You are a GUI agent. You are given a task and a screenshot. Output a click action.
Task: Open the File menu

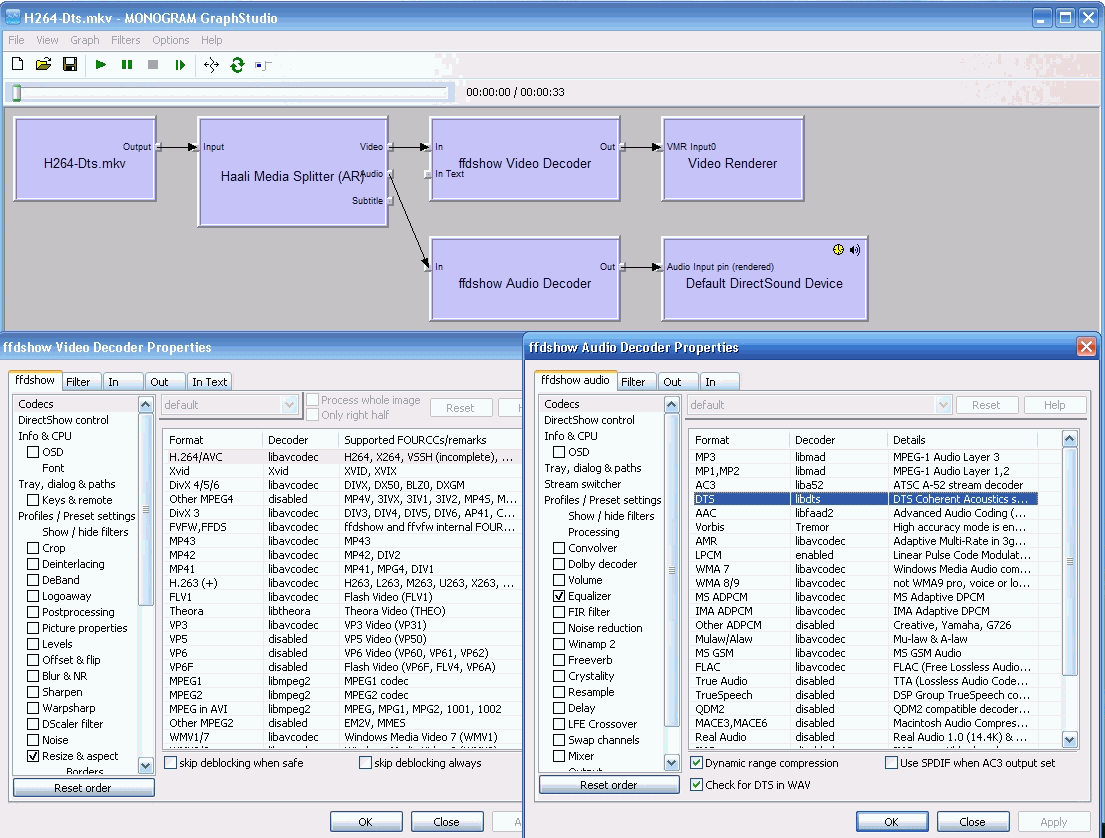[x=16, y=40]
